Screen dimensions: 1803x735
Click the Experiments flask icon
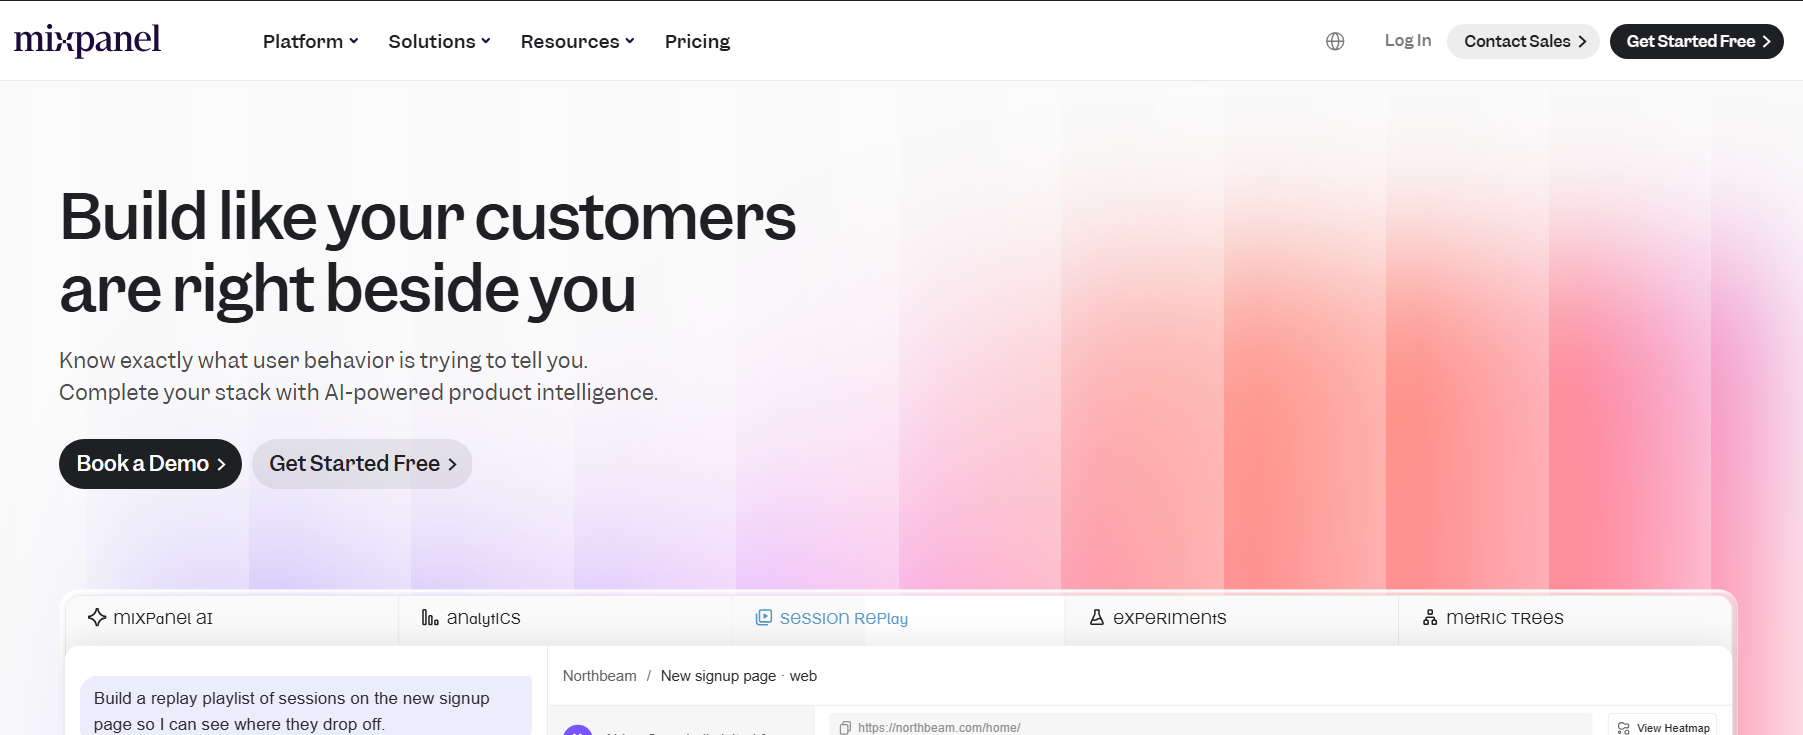1097,618
